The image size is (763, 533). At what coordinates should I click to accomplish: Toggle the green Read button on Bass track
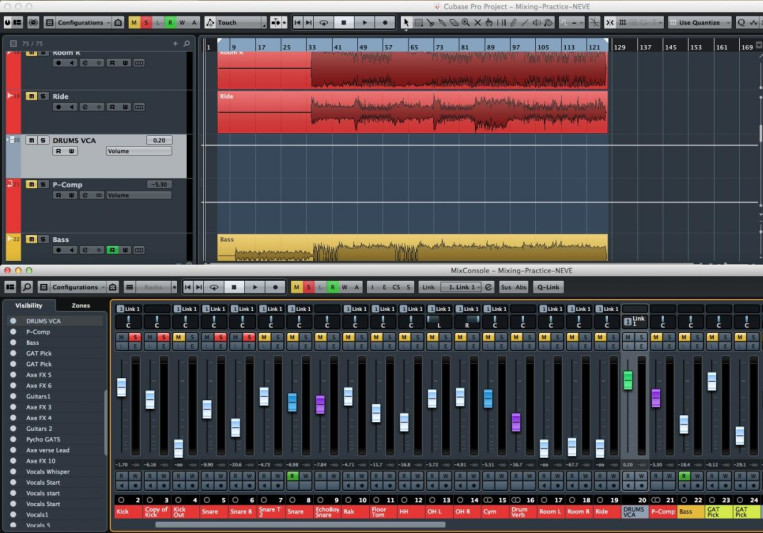tap(112, 250)
